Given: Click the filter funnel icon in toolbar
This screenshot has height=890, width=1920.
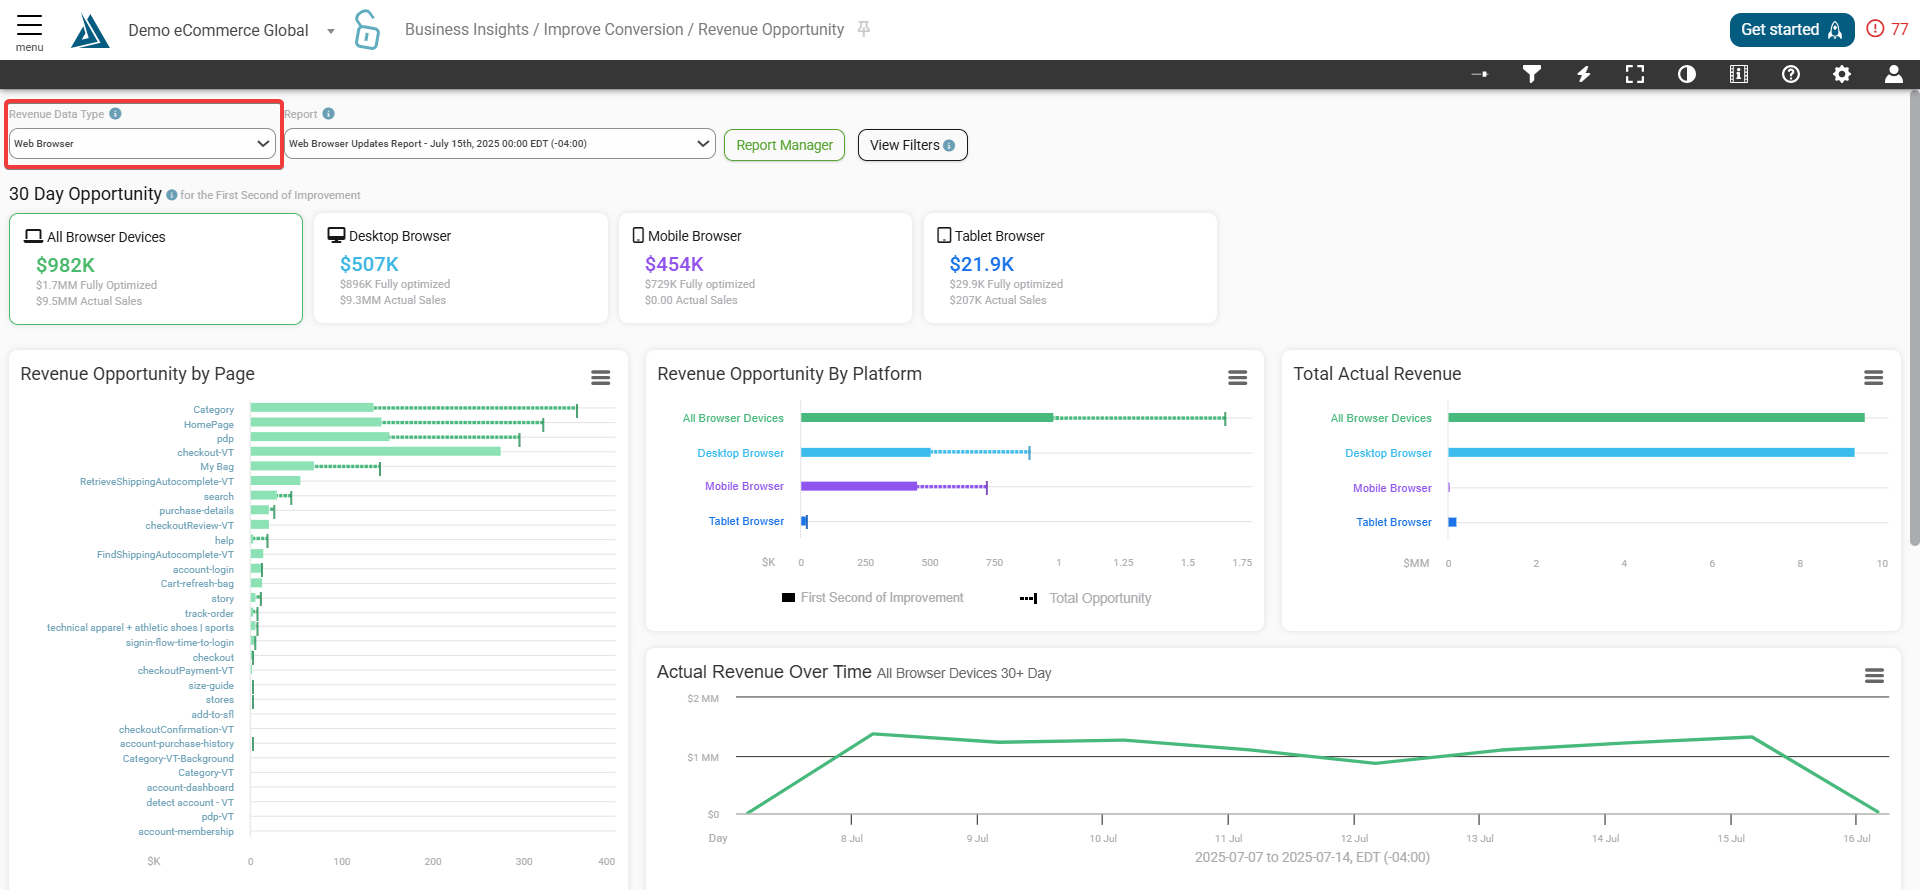Looking at the screenshot, I should pos(1531,74).
